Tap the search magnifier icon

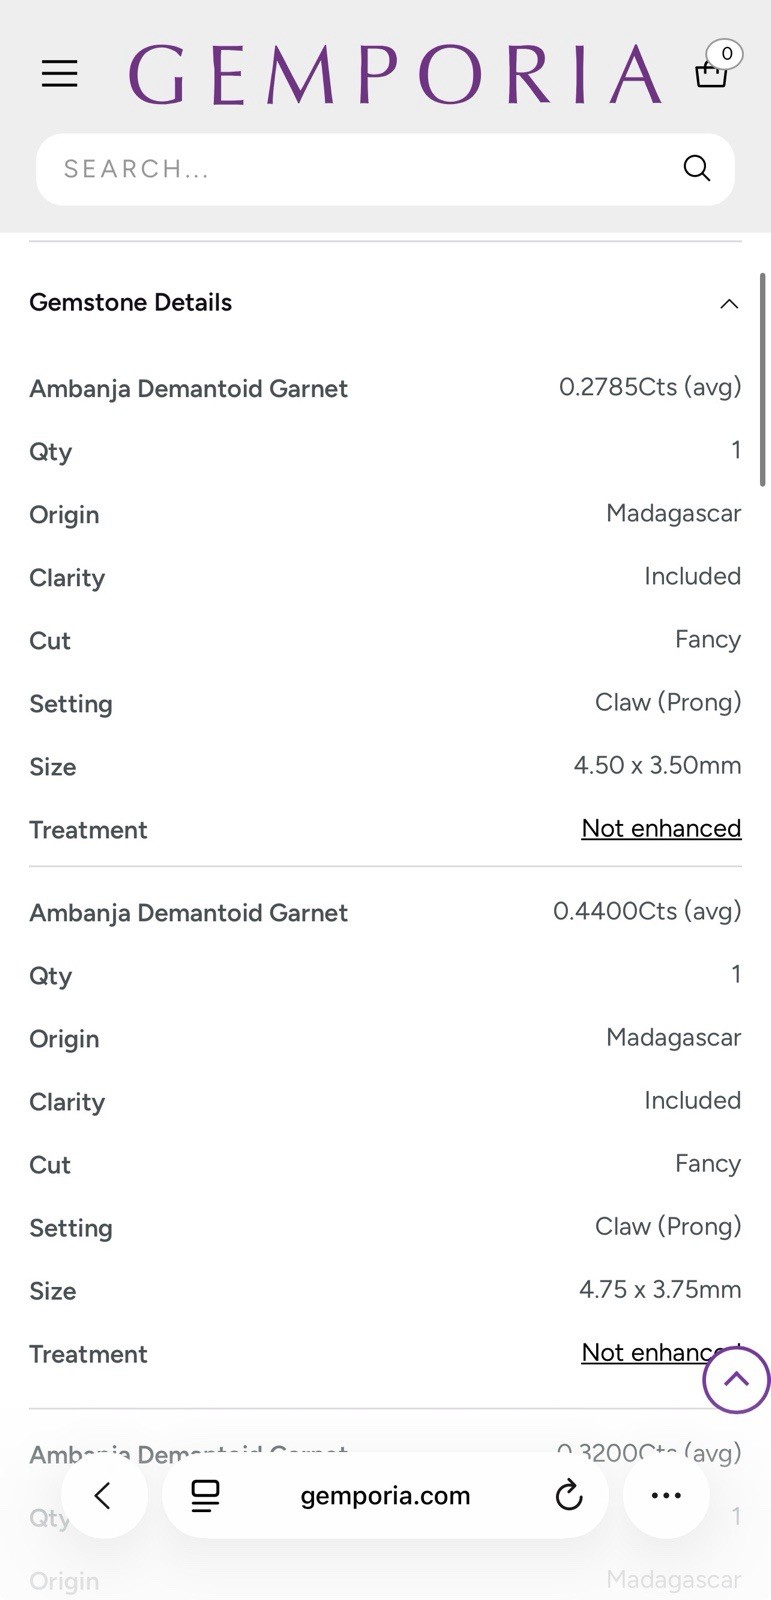pos(697,168)
